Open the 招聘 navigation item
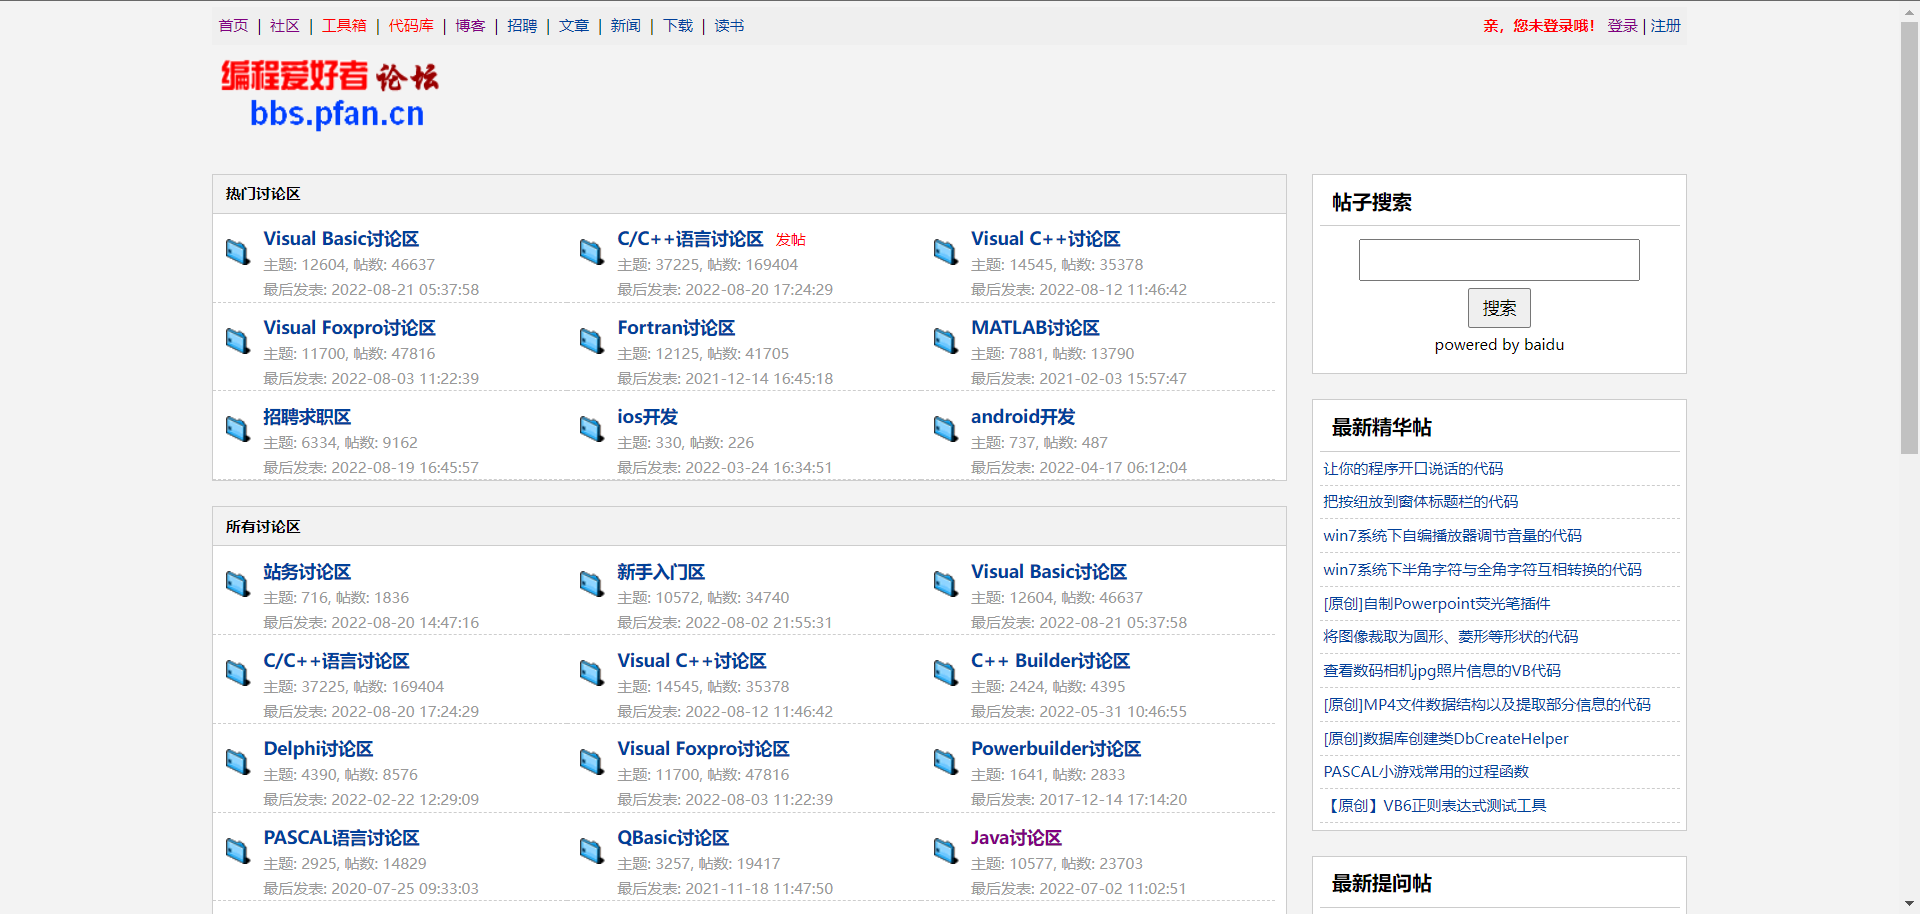This screenshot has width=1920, height=914. coord(522,26)
